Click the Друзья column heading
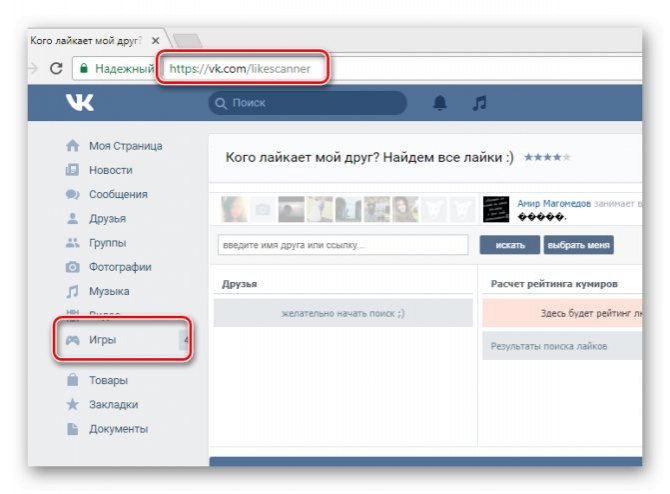Viewport: 670px width, 494px height. pyautogui.click(x=240, y=284)
